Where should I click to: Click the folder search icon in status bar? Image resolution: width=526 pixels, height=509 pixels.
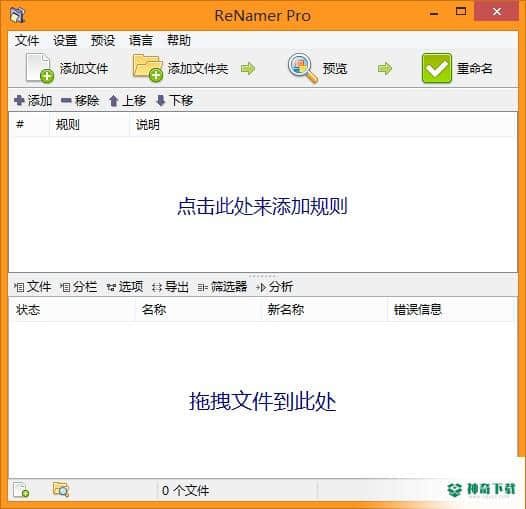[61, 490]
